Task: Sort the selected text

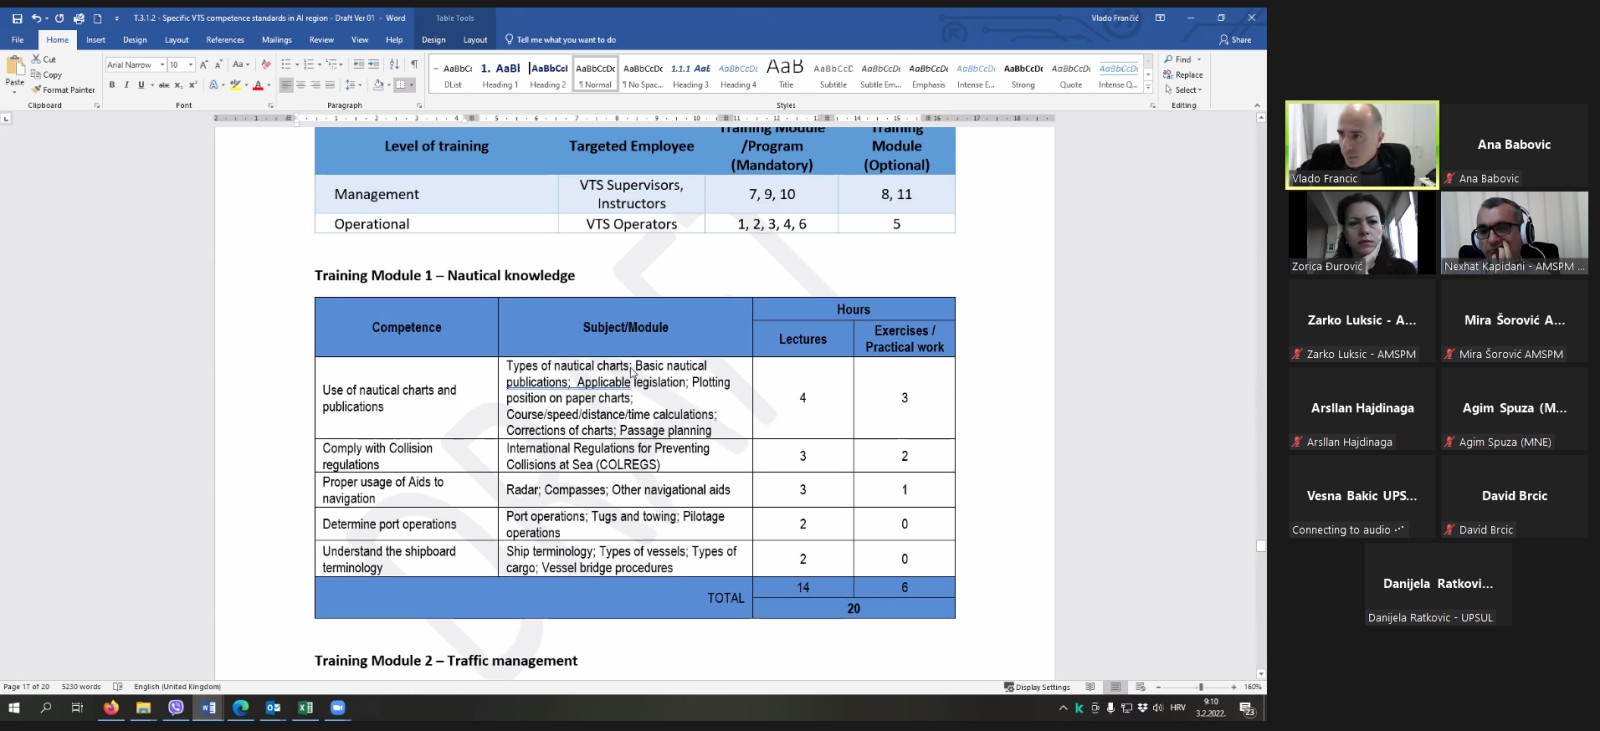Action: 395,64
